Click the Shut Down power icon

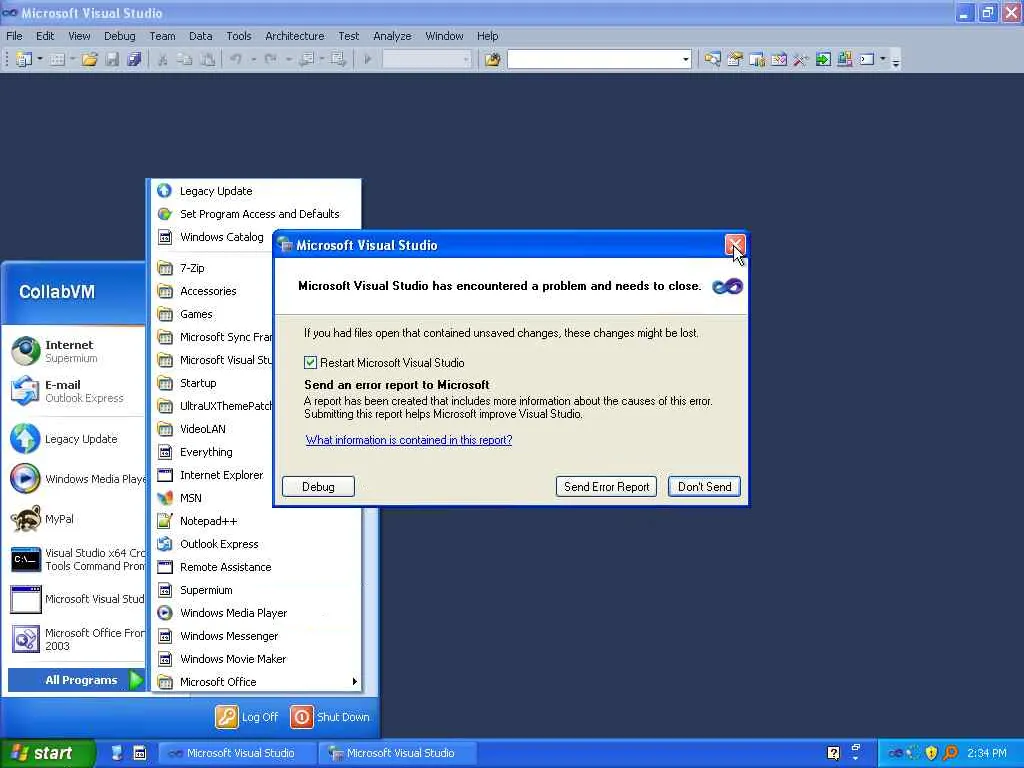point(302,716)
